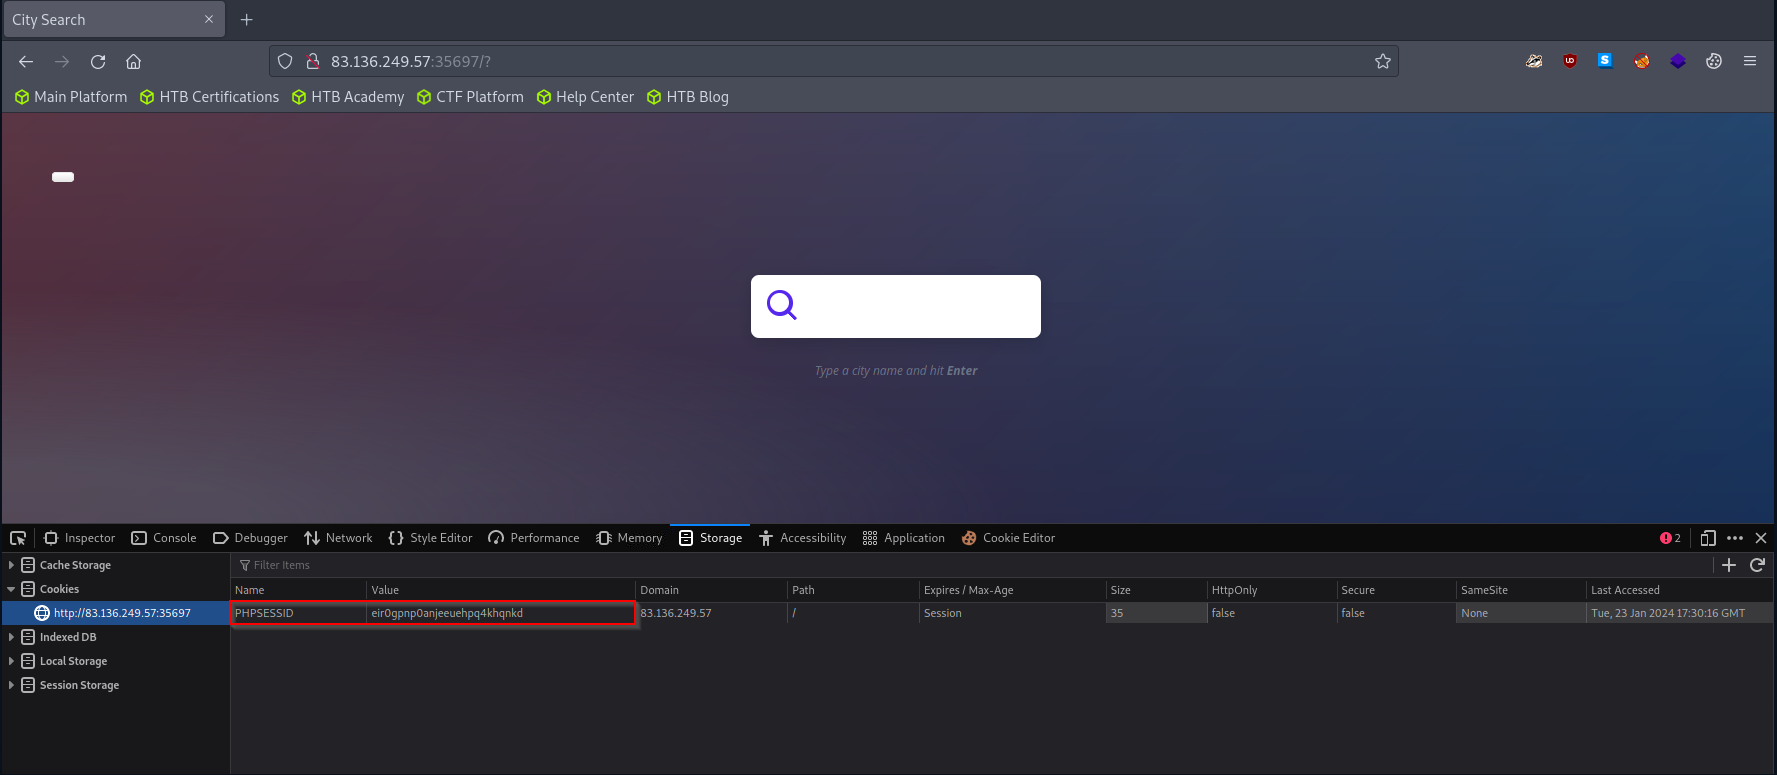This screenshot has height=775, width=1777.
Task: Click the home page icon
Action: click(133, 62)
